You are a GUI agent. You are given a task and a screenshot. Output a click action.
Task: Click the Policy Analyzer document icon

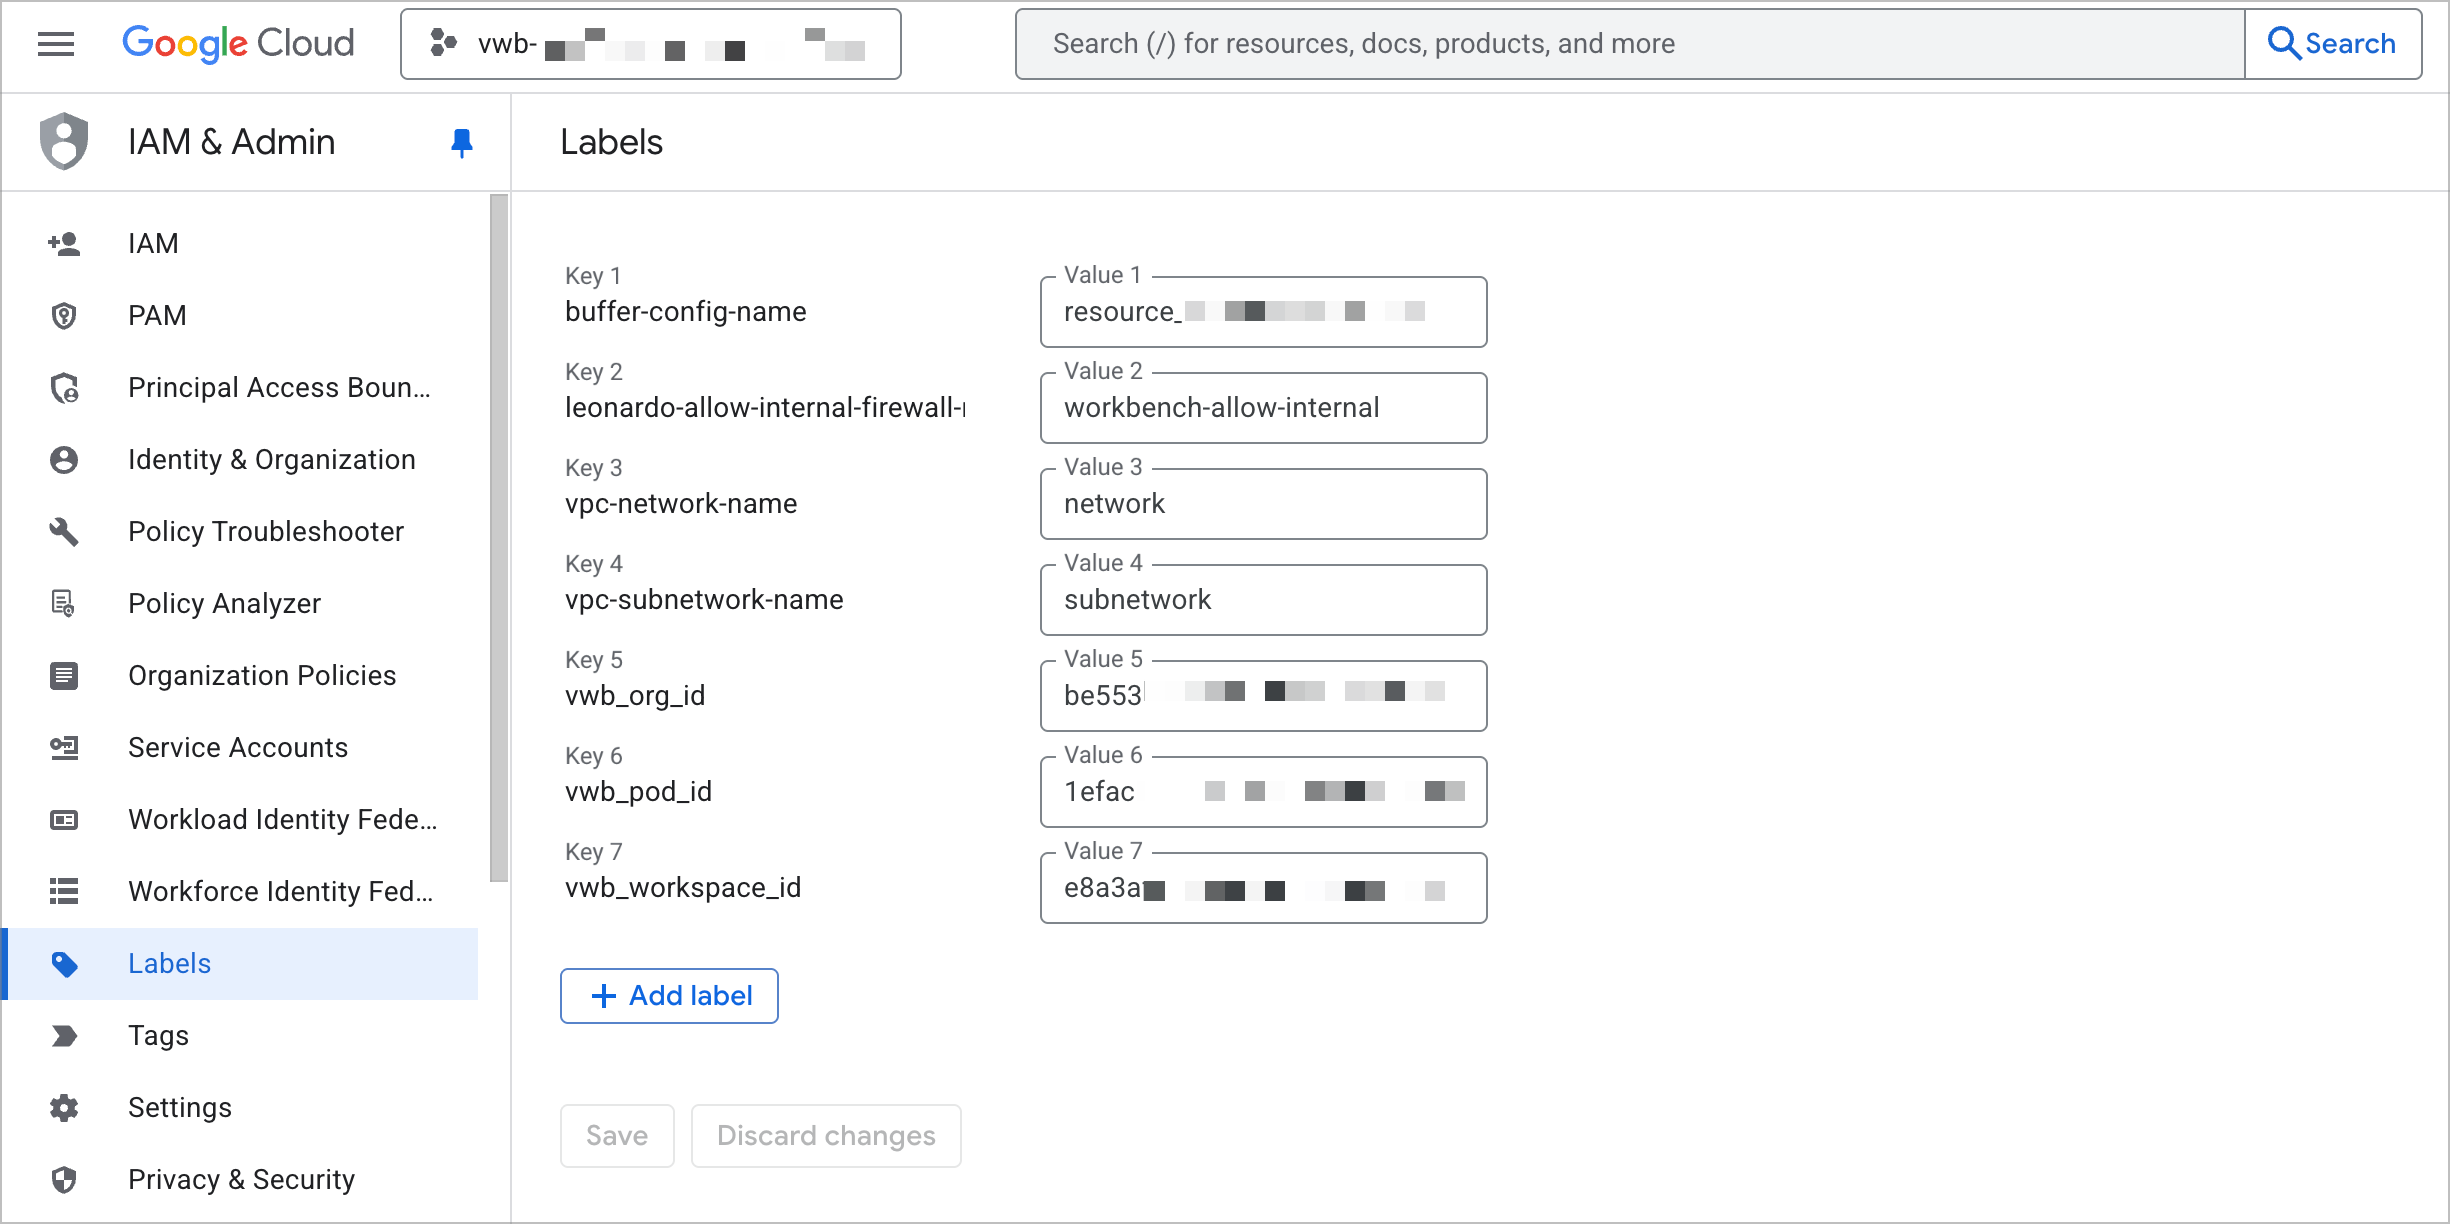[64, 603]
